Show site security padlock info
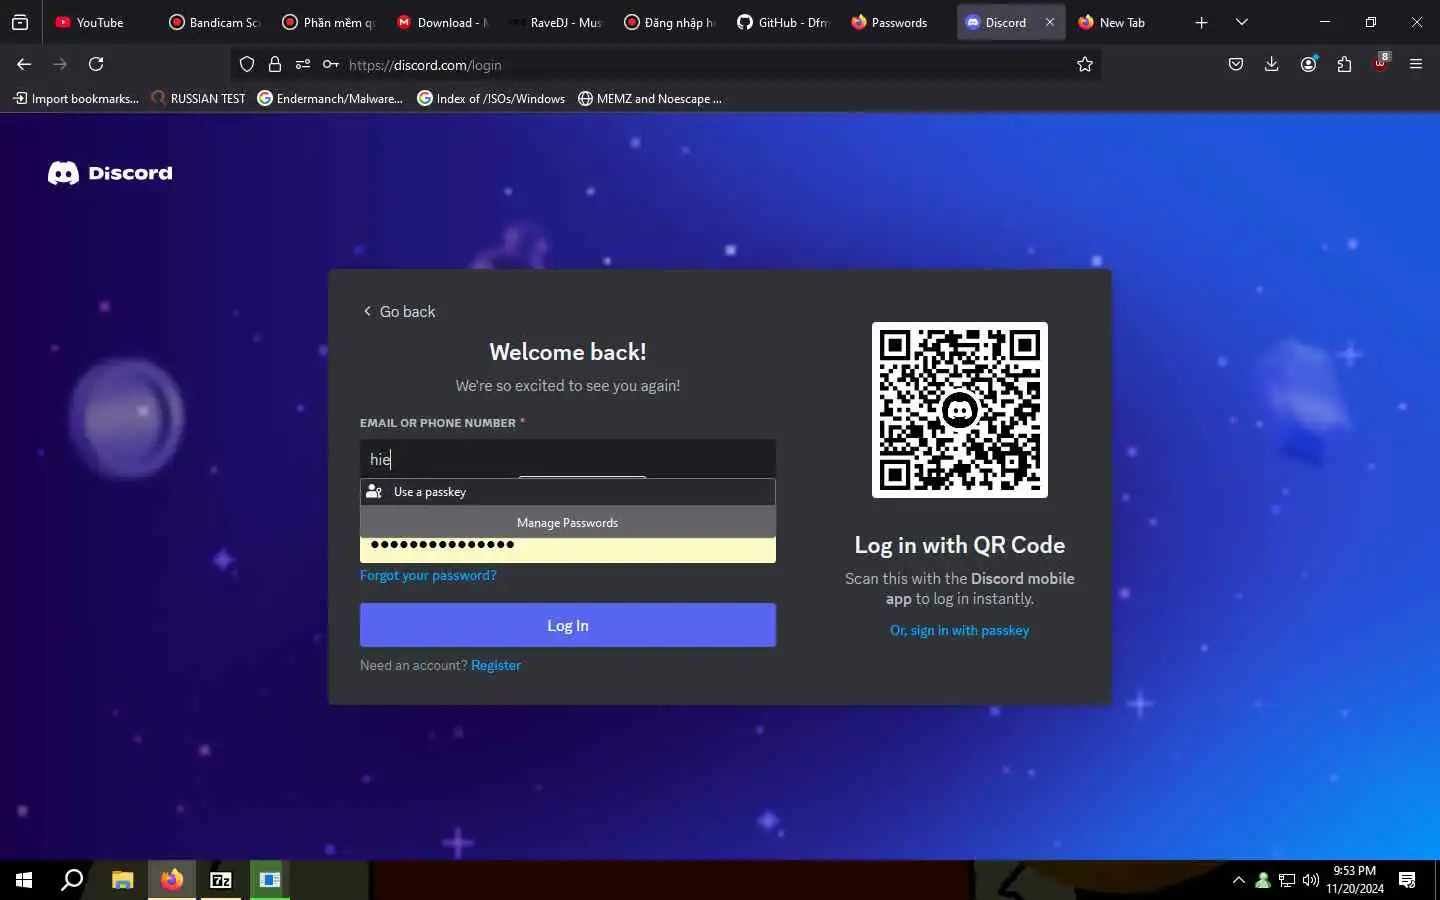The width and height of the screenshot is (1440, 900). click(275, 64)
